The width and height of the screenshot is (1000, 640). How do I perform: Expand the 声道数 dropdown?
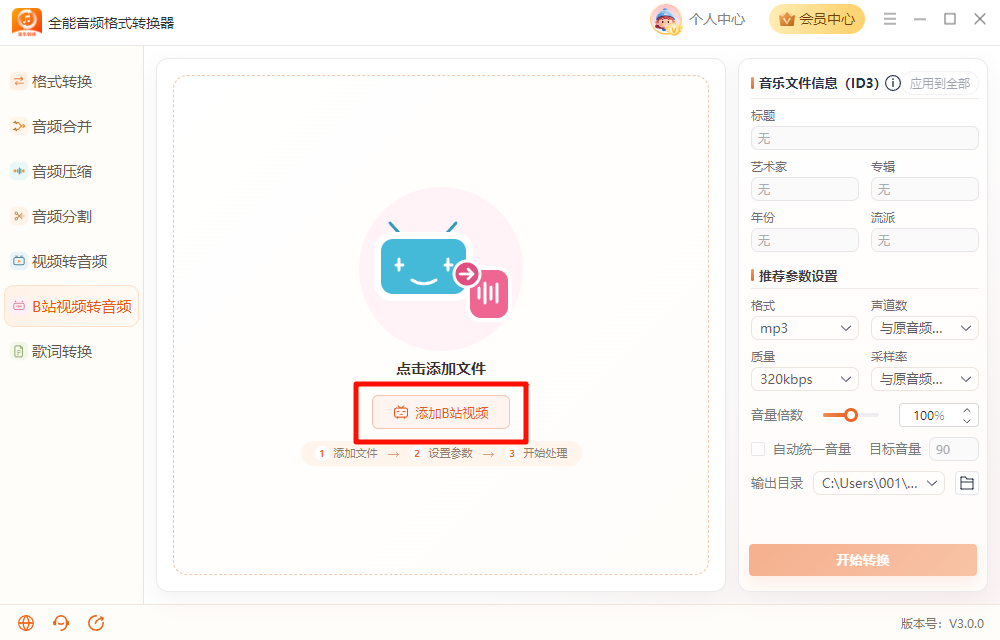925,328
